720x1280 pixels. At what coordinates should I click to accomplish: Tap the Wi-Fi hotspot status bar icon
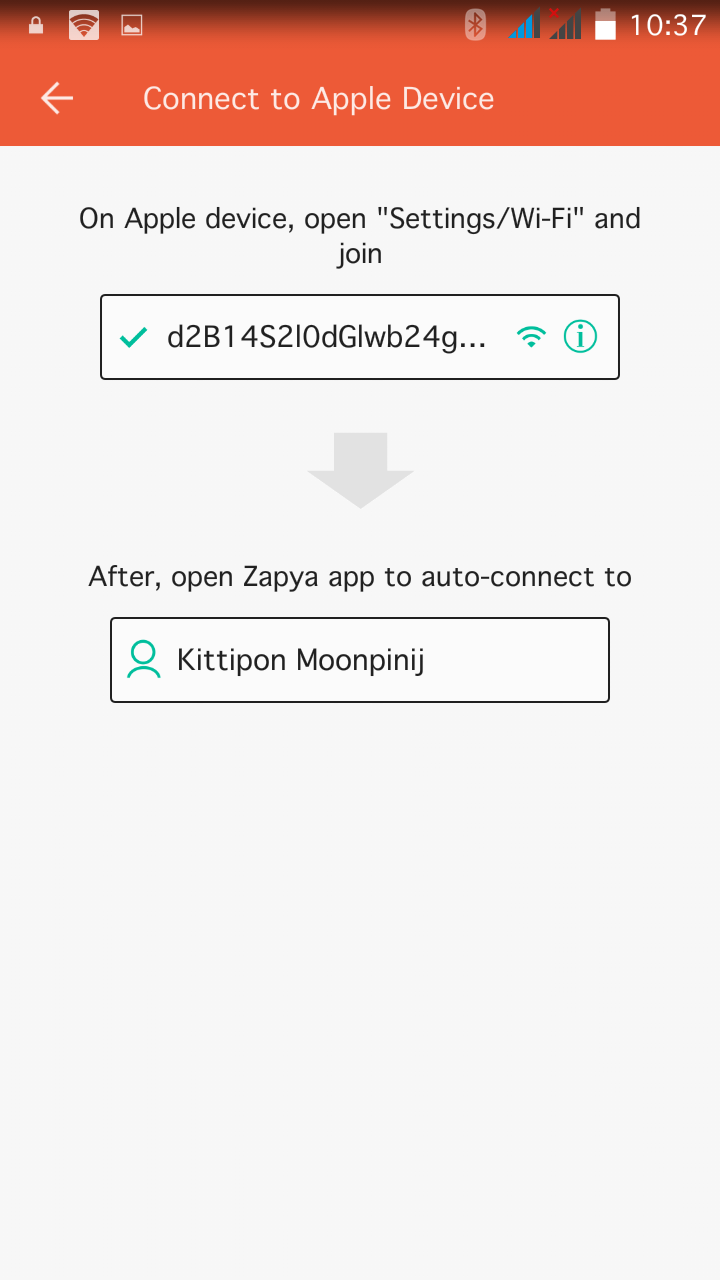tap(84, 25)
